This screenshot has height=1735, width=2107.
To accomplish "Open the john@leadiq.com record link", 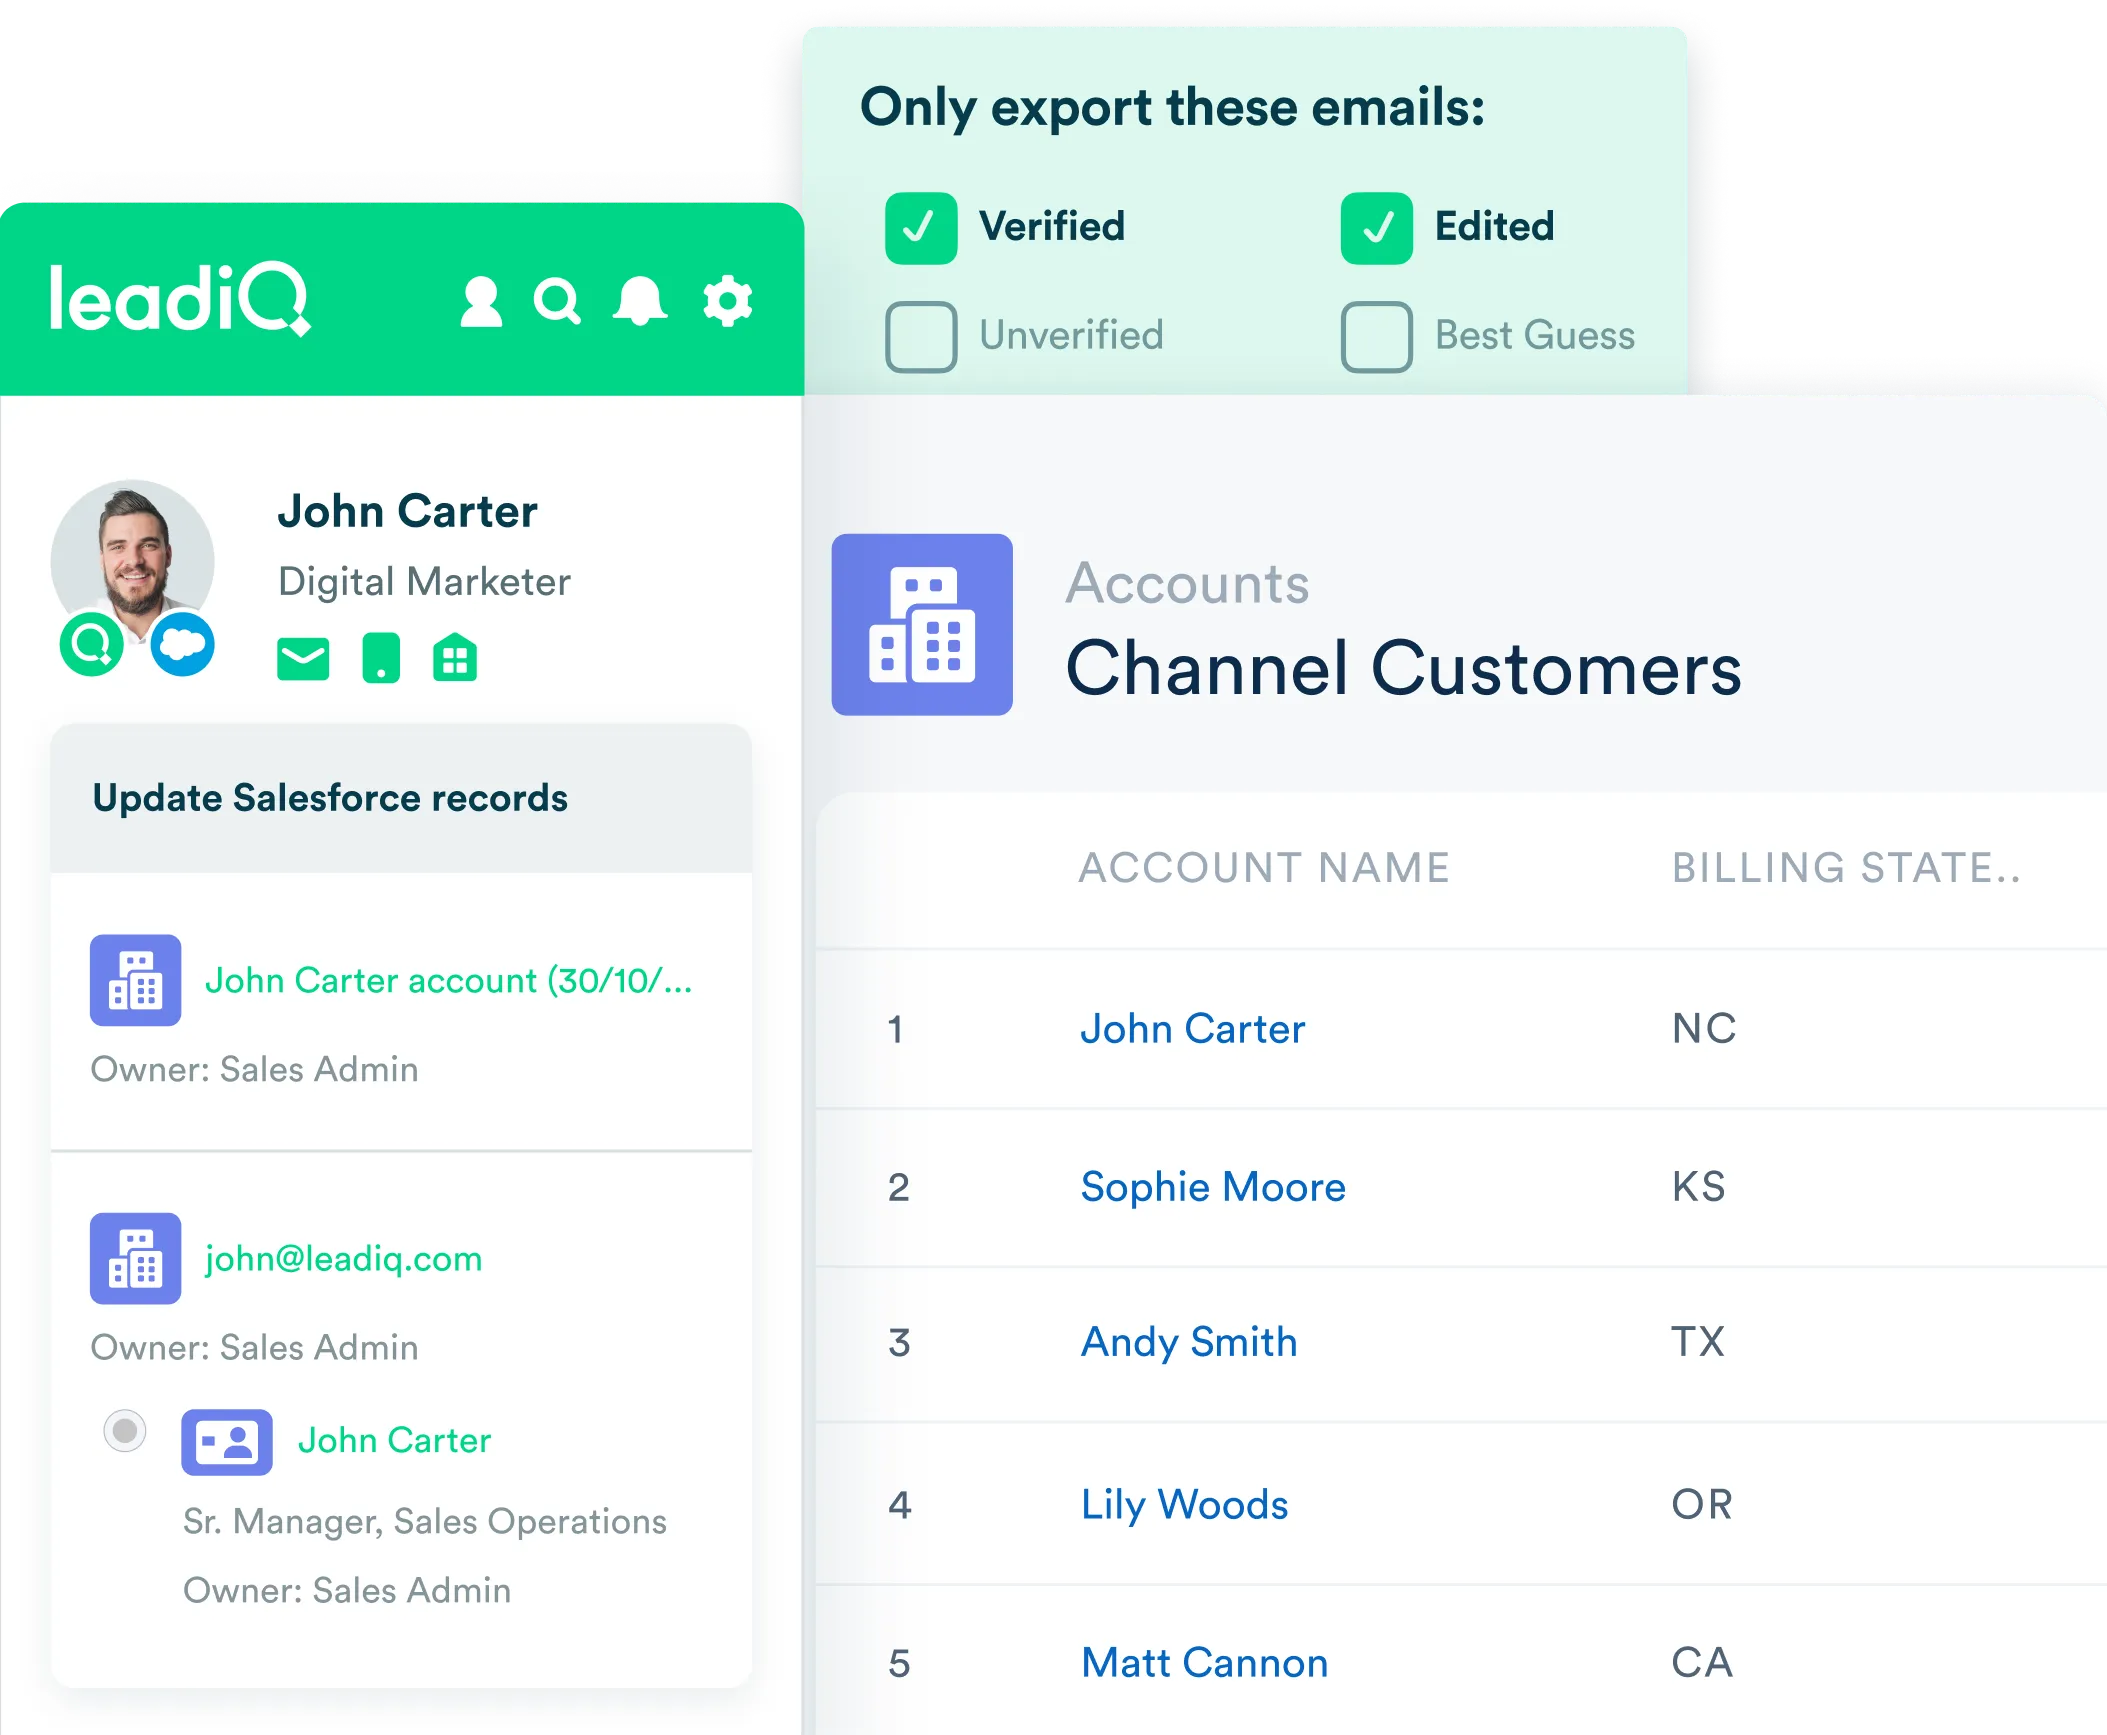I will pos(343,1259).
